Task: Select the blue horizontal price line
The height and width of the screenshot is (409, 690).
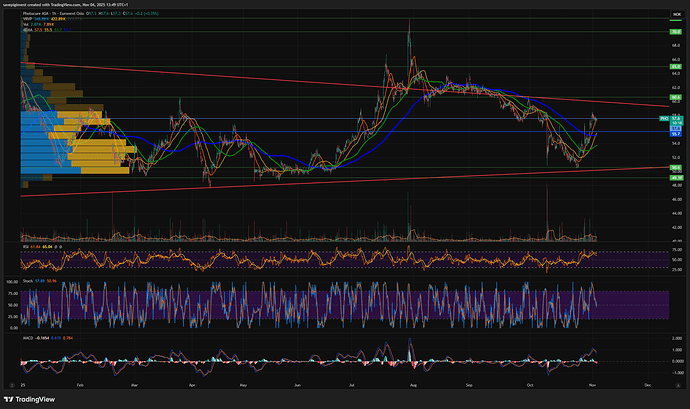Action: pyautogui.click(x=300, y=120)
